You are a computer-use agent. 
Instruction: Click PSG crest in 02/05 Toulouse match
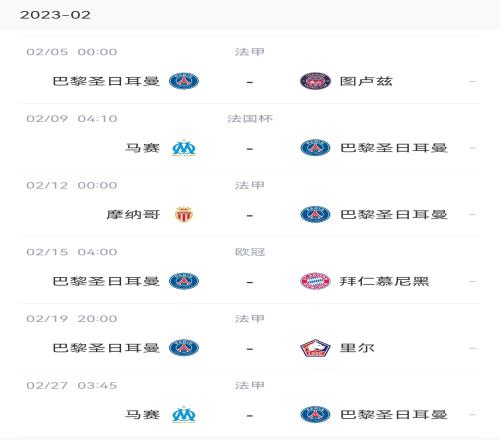(x=184, y=81)
